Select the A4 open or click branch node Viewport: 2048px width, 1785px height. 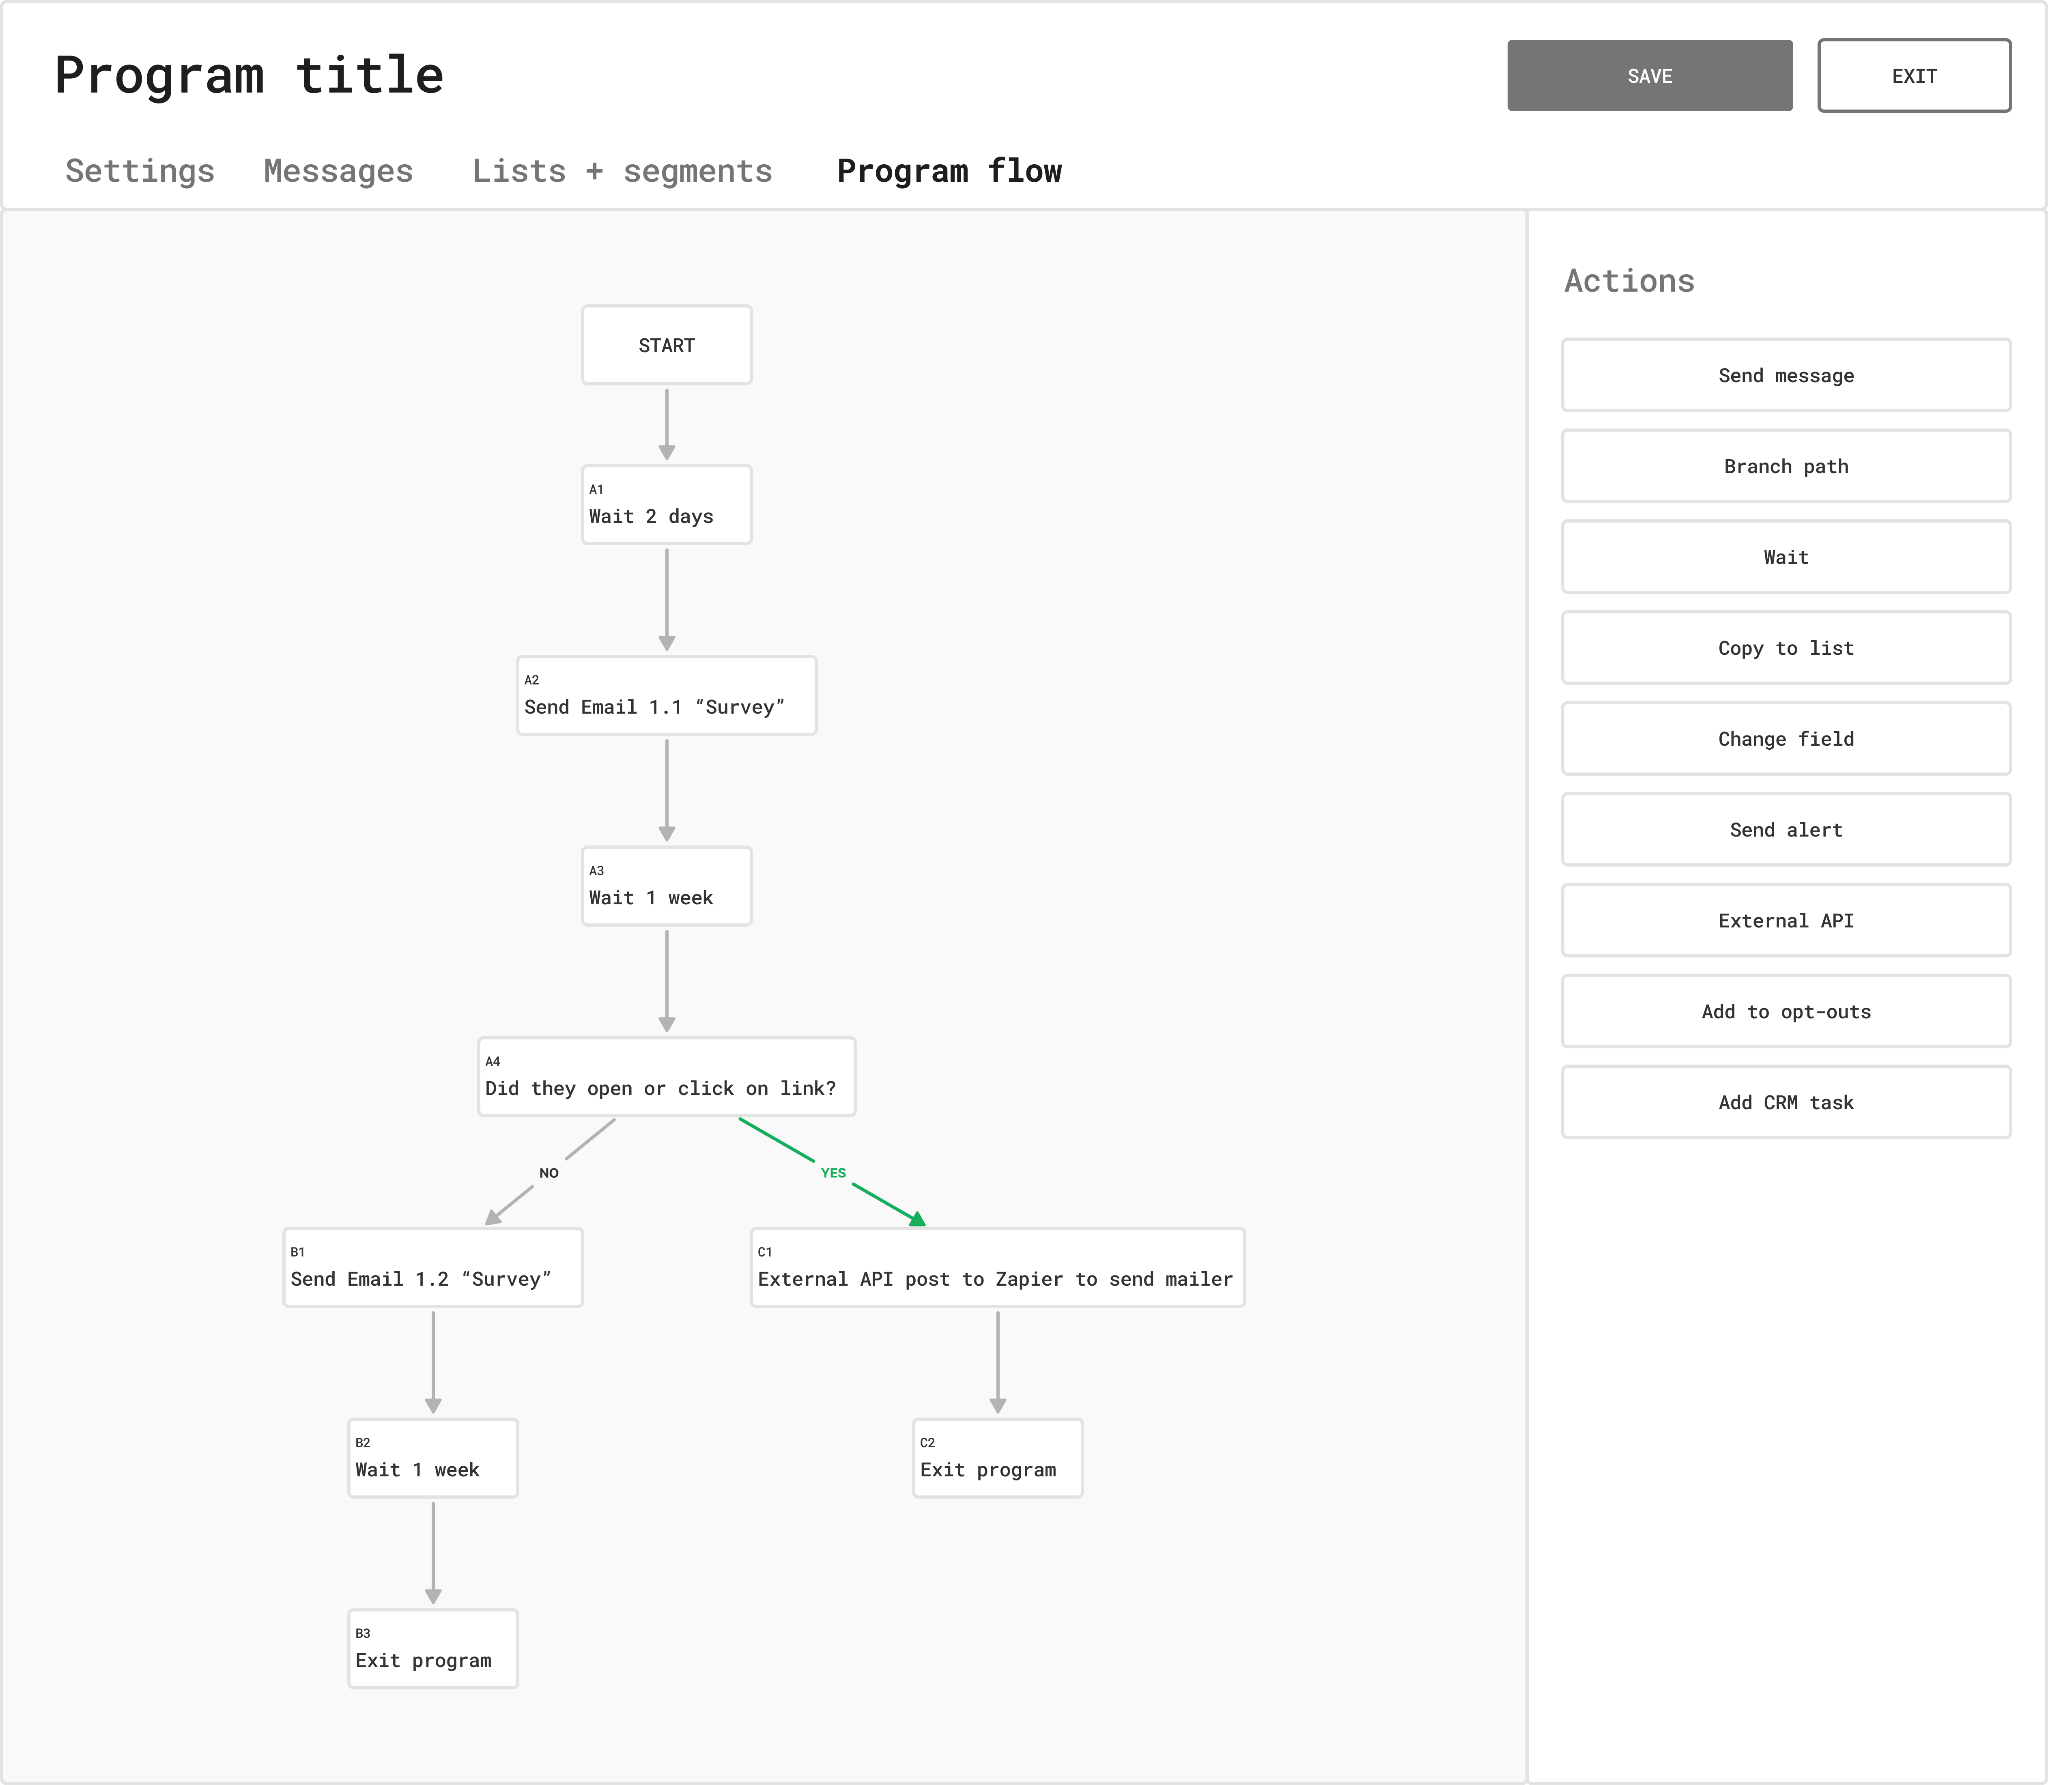(667, 1078)
